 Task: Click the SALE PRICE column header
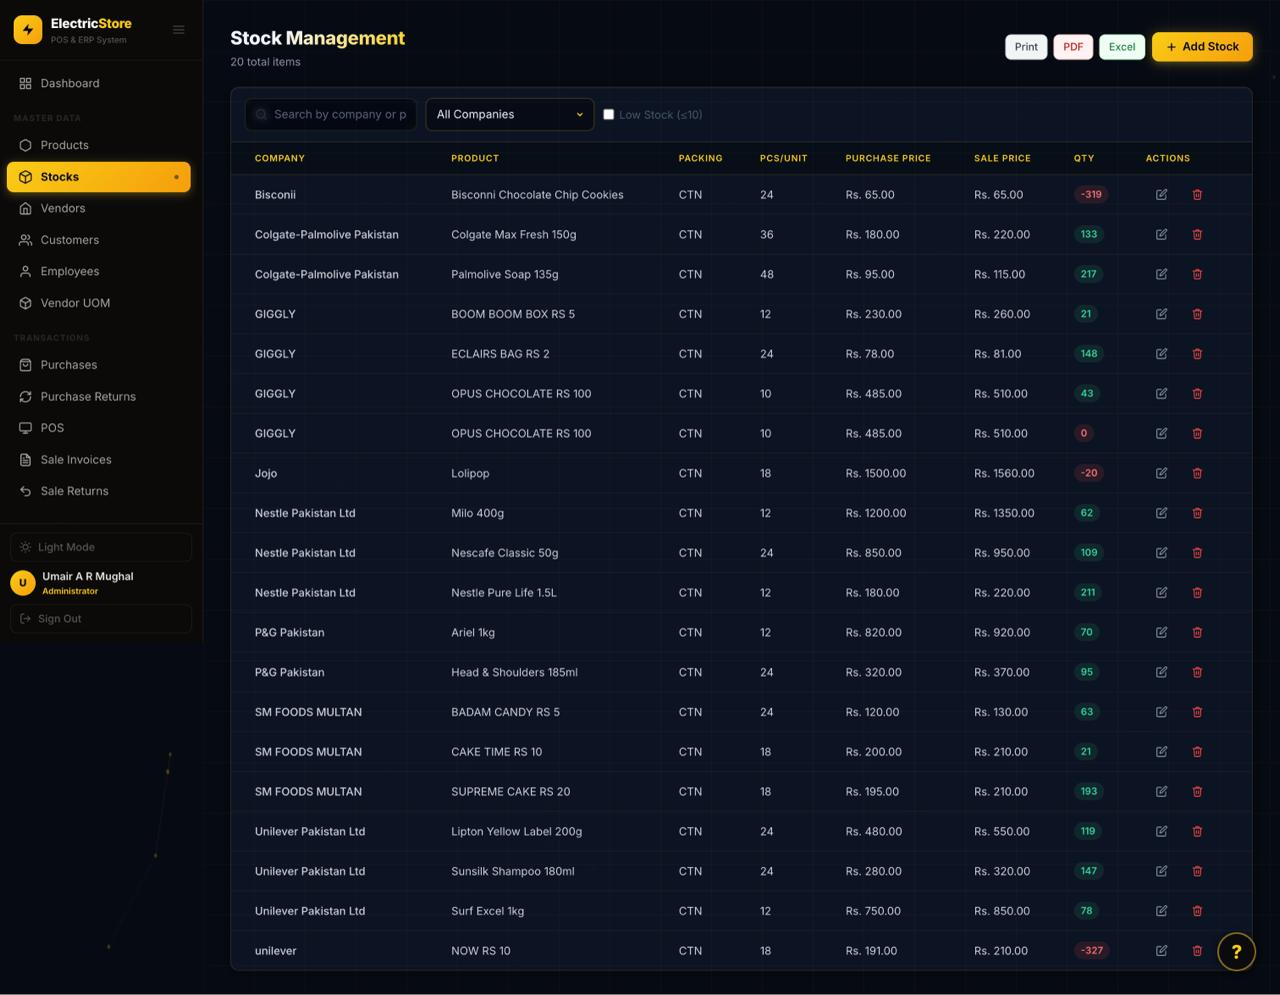pyautogui.click(x=1002, y=158)
